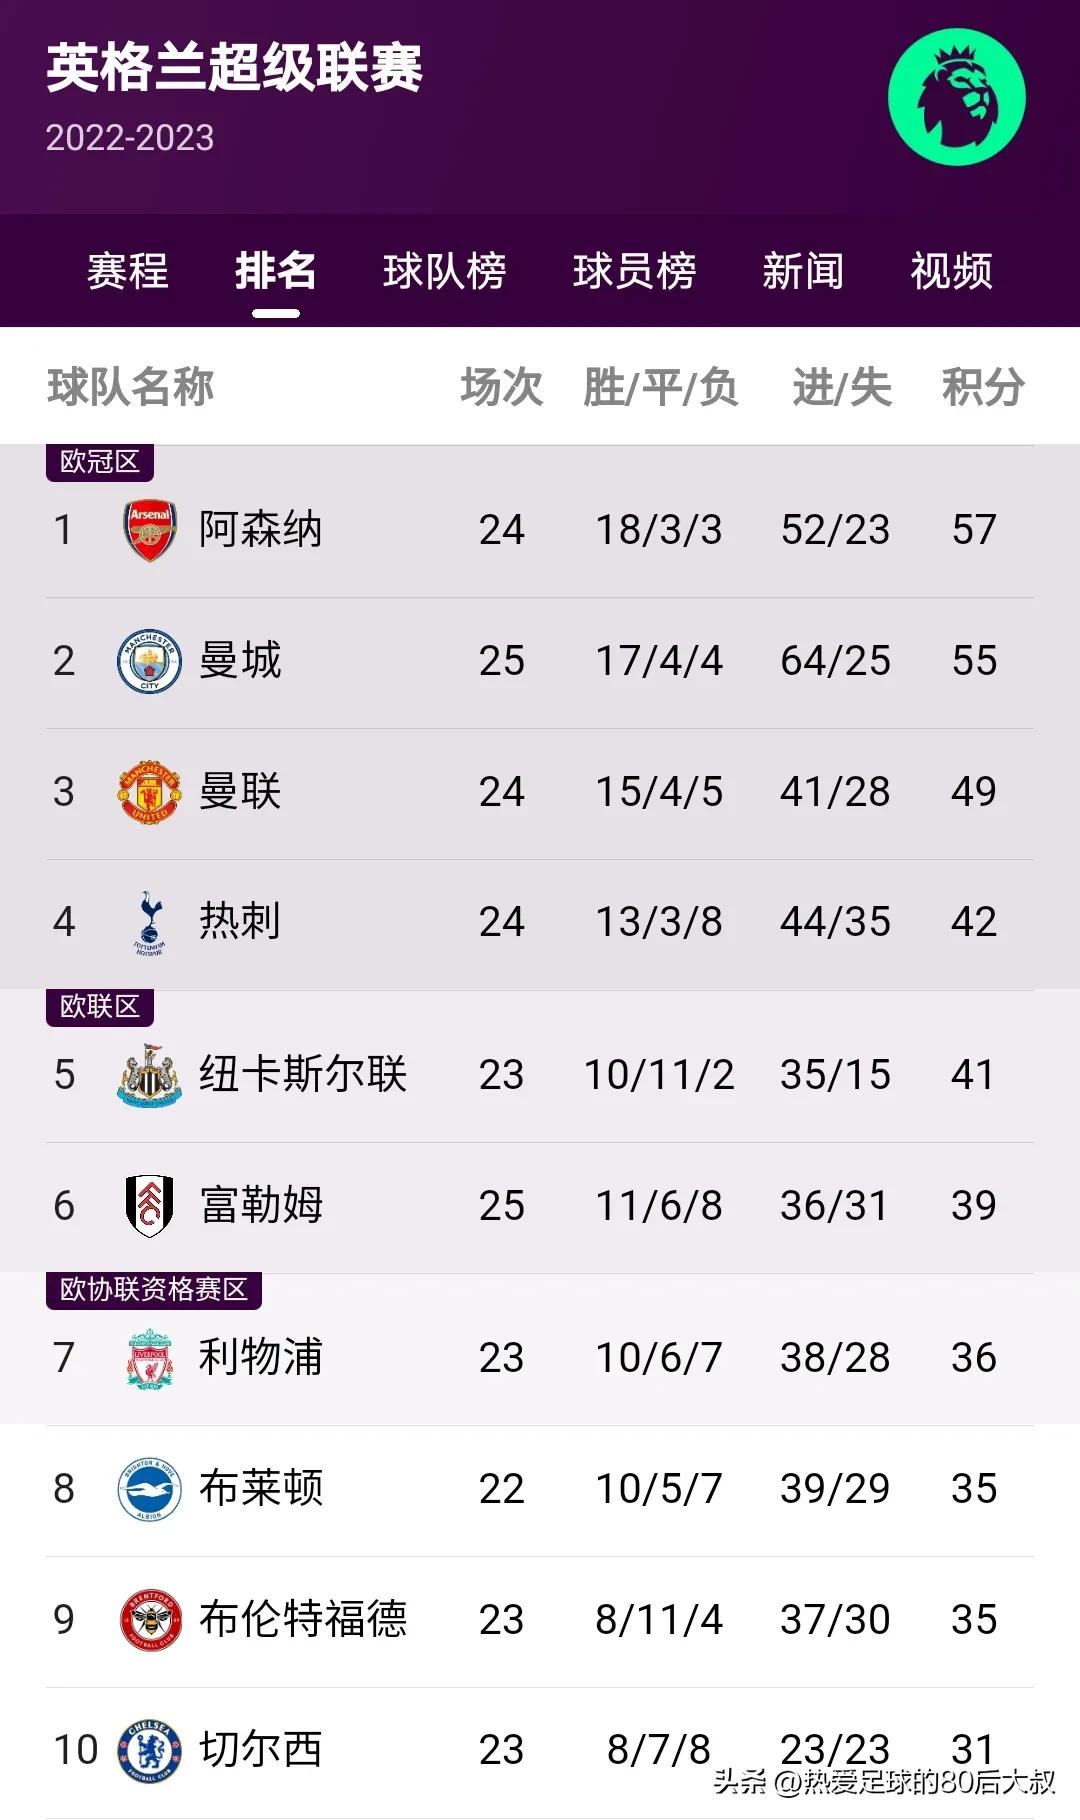The width and height of the screenshot is (1080, 1820).
Task: Tap the Arsenal club crest
Action: (150, 530)
